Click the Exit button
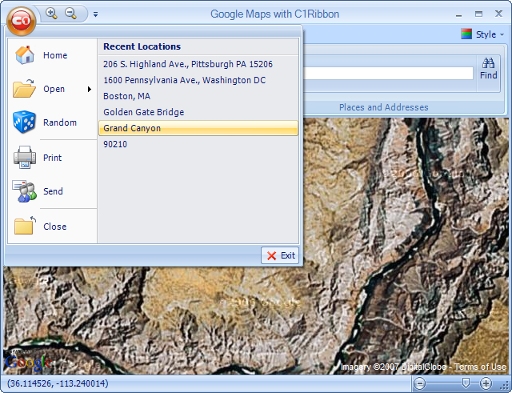This screenshot has height=393, width=512. coord(280,256)
